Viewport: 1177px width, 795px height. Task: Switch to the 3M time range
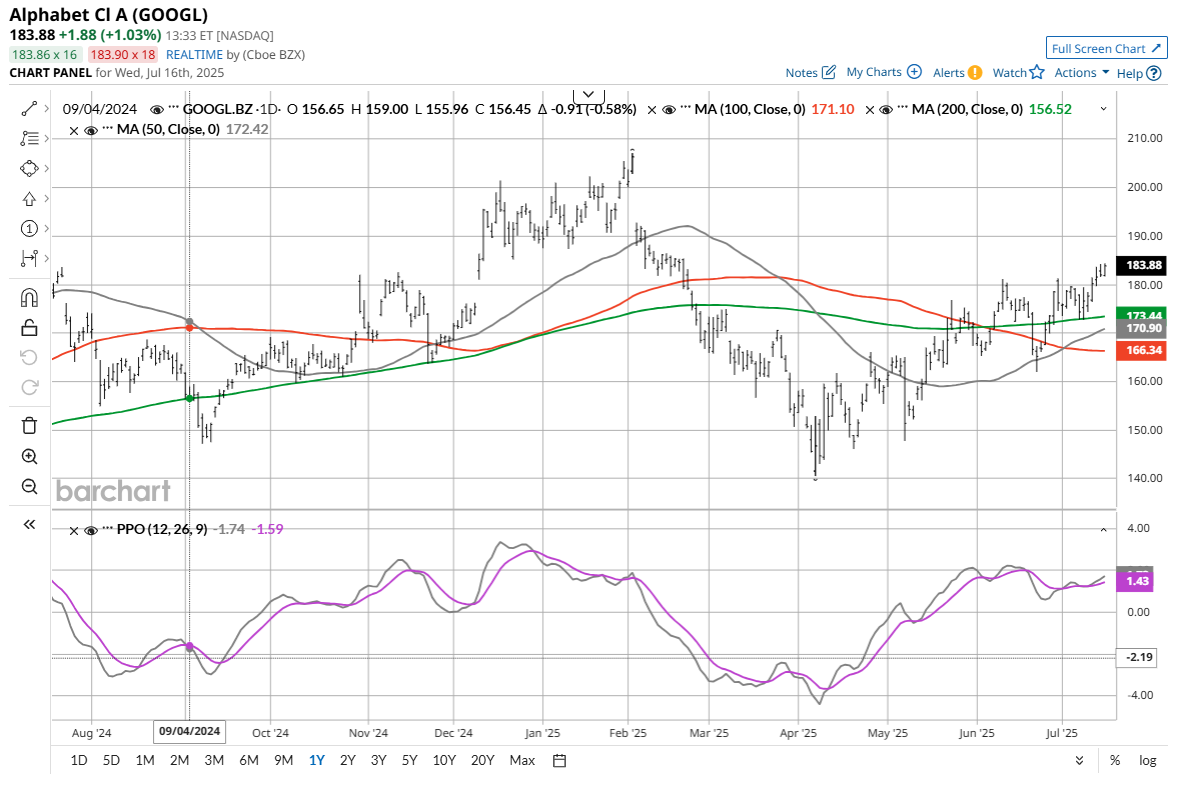coord(214,760)
